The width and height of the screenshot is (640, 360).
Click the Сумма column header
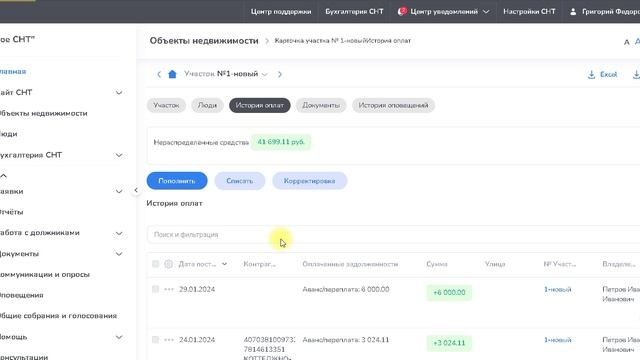437,264
